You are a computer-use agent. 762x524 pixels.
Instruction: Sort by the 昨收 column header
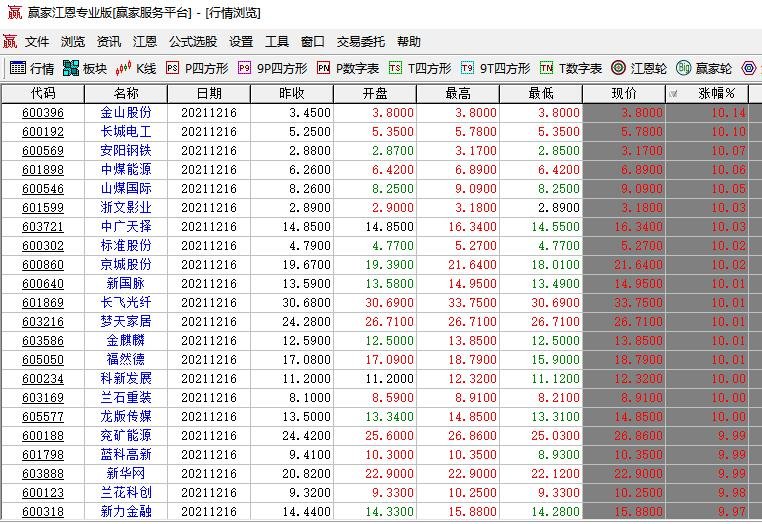292,93
